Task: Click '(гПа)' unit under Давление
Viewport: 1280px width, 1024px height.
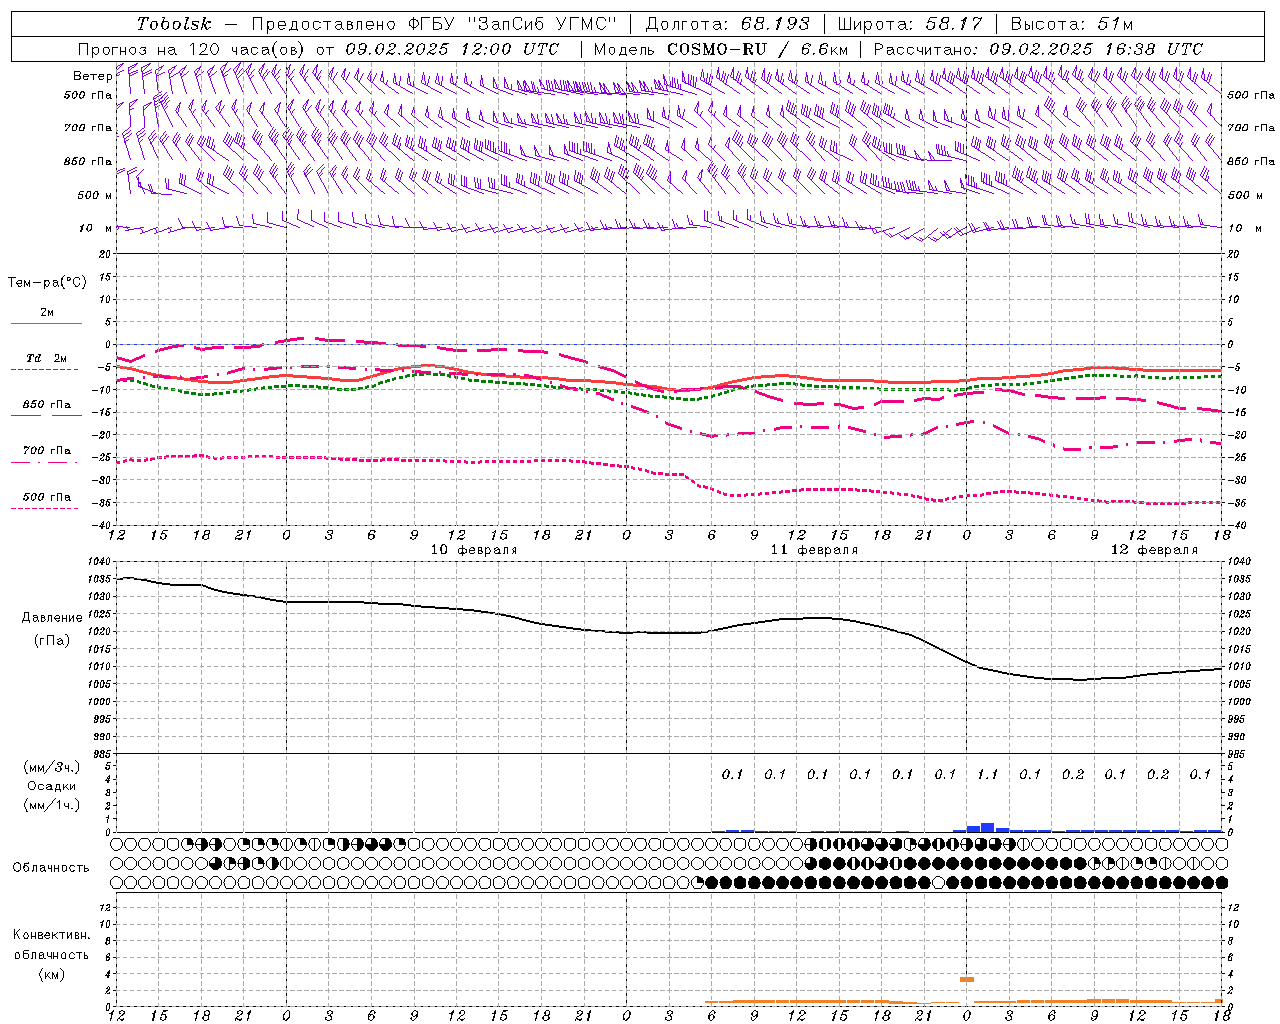Action: click(52, 641)
